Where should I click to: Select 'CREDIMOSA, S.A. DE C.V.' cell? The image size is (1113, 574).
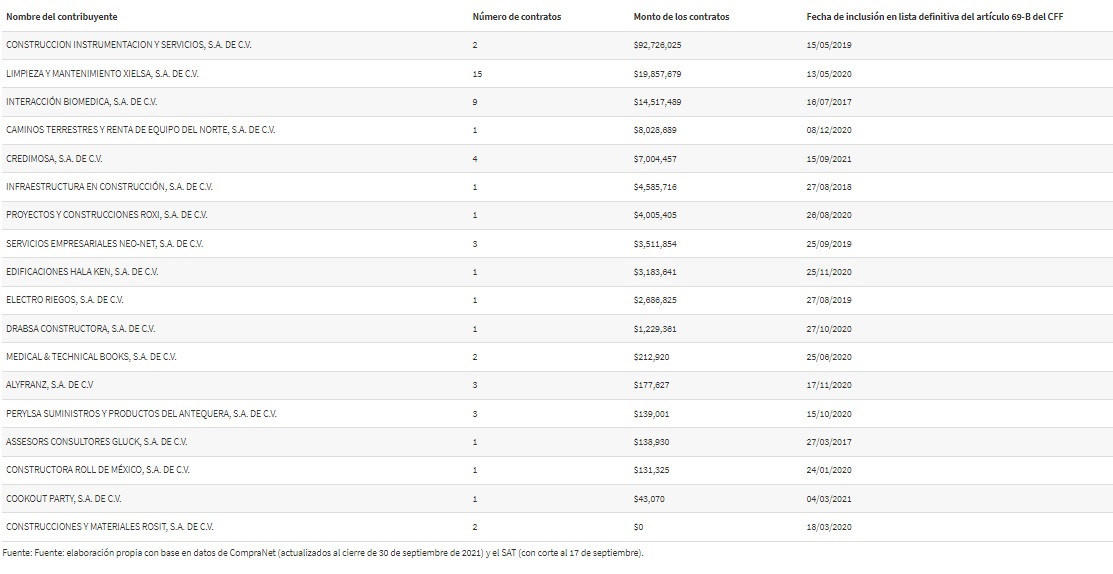click(54, 159)
